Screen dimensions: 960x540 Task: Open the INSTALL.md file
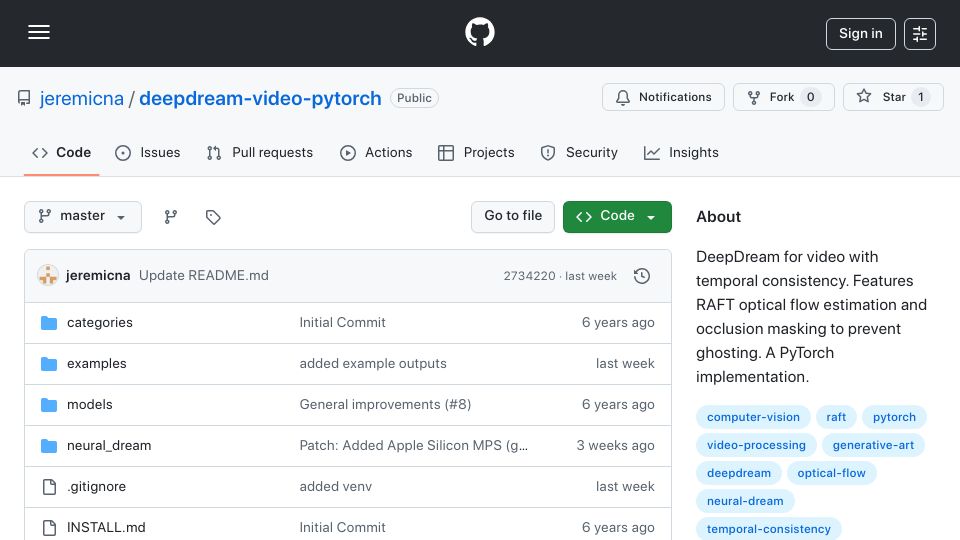pyautogui.click(x=106, y=528)
